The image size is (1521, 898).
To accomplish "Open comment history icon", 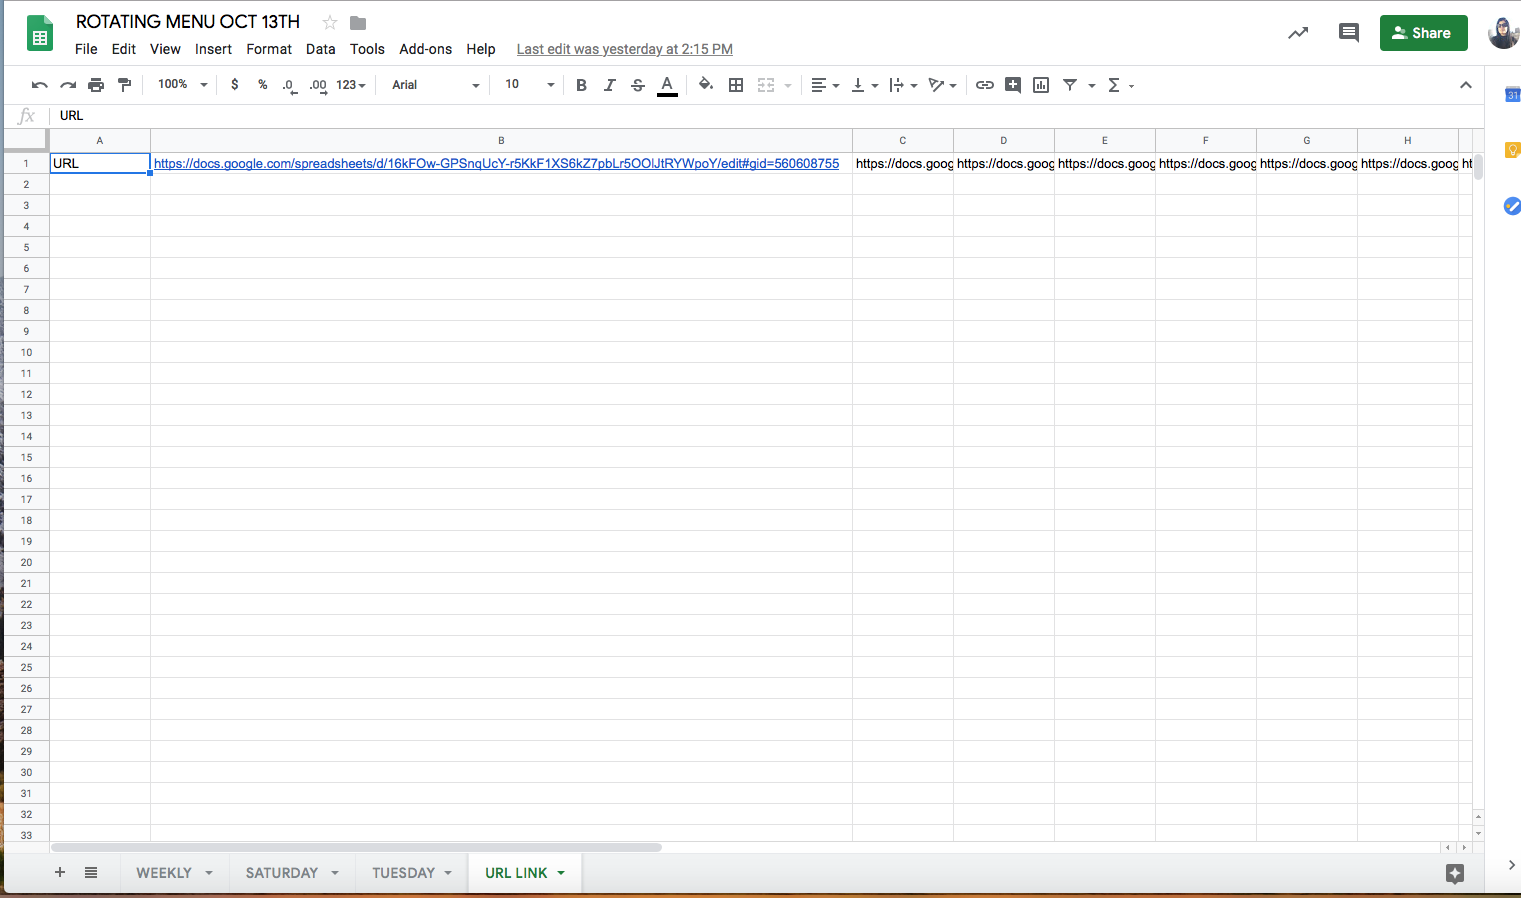I will point(1348,33).
